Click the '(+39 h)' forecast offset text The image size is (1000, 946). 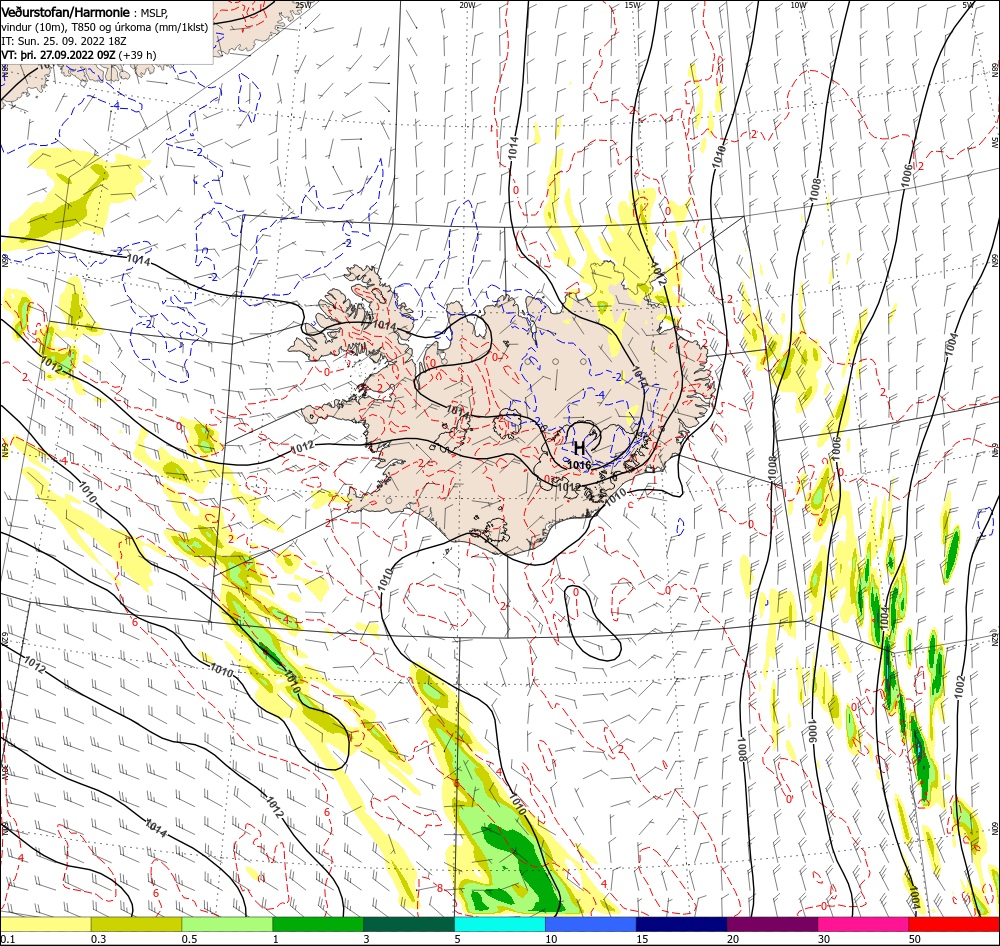pos(137,55)
